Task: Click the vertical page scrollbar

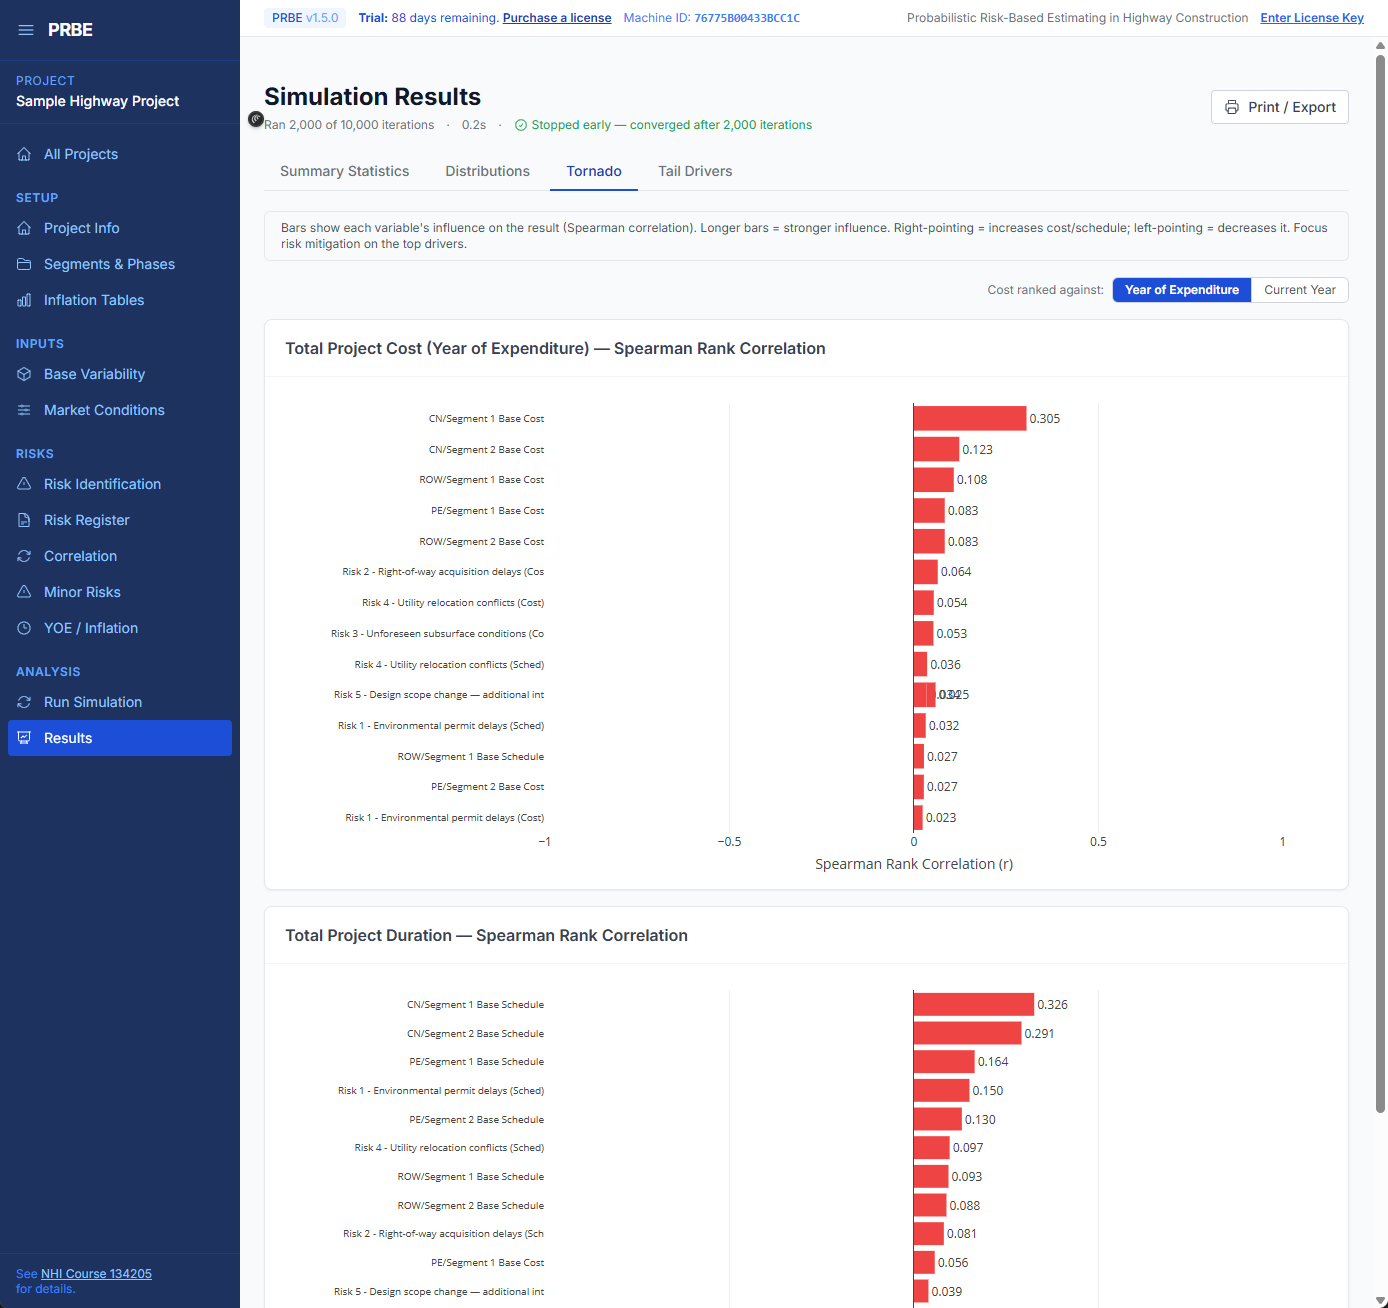Action: pos(1381,580)
